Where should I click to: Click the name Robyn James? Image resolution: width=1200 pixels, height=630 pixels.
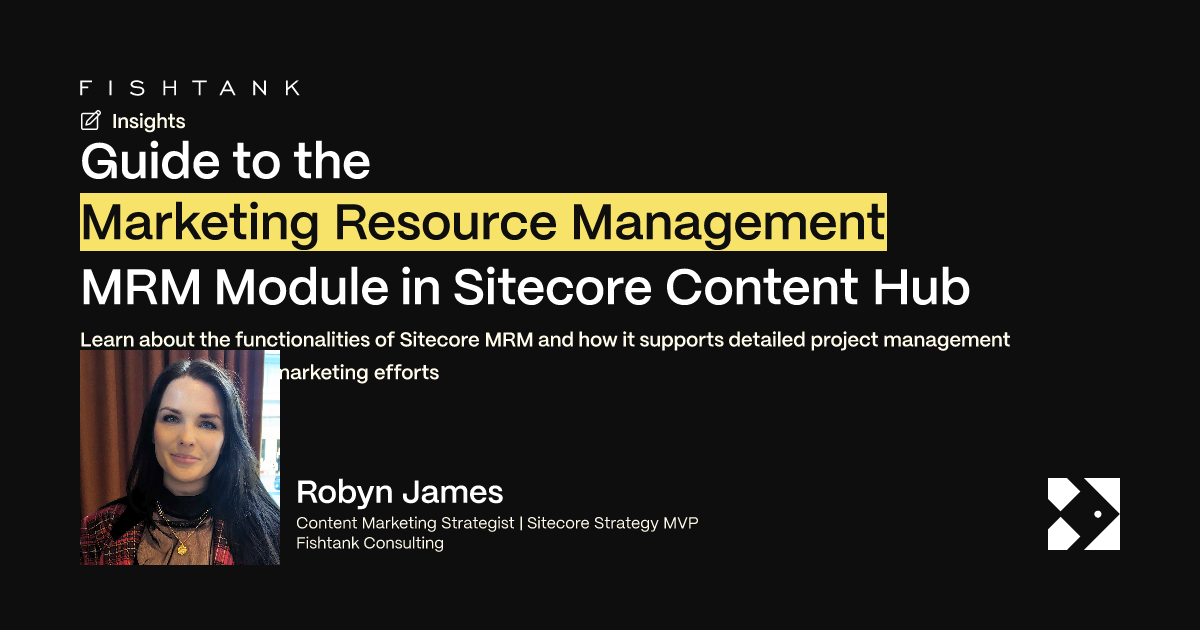click(400, 492)
